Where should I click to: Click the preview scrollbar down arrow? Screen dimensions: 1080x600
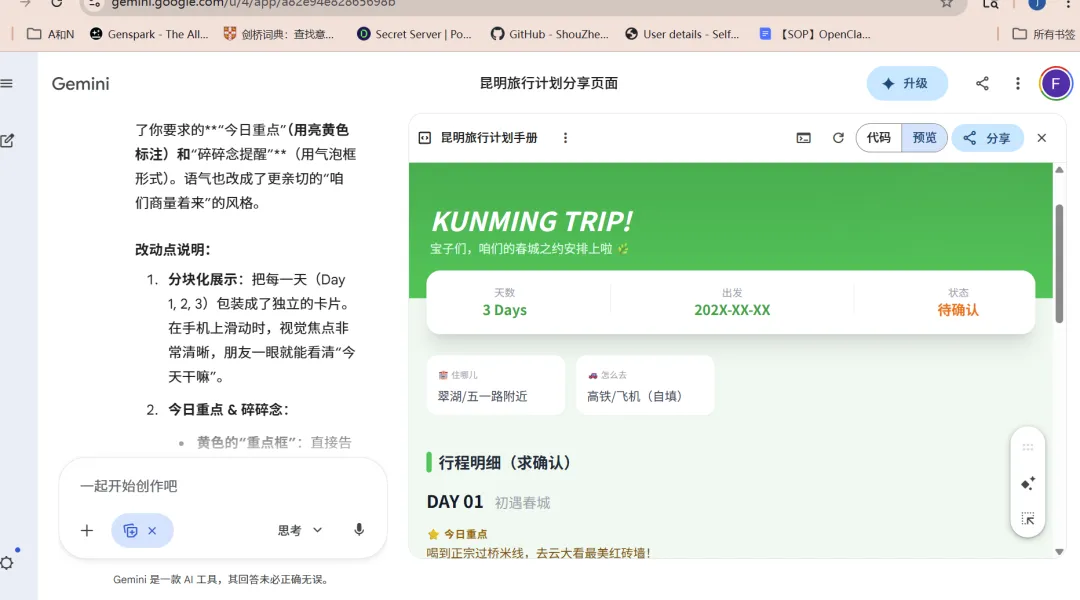pos(1059,552)
